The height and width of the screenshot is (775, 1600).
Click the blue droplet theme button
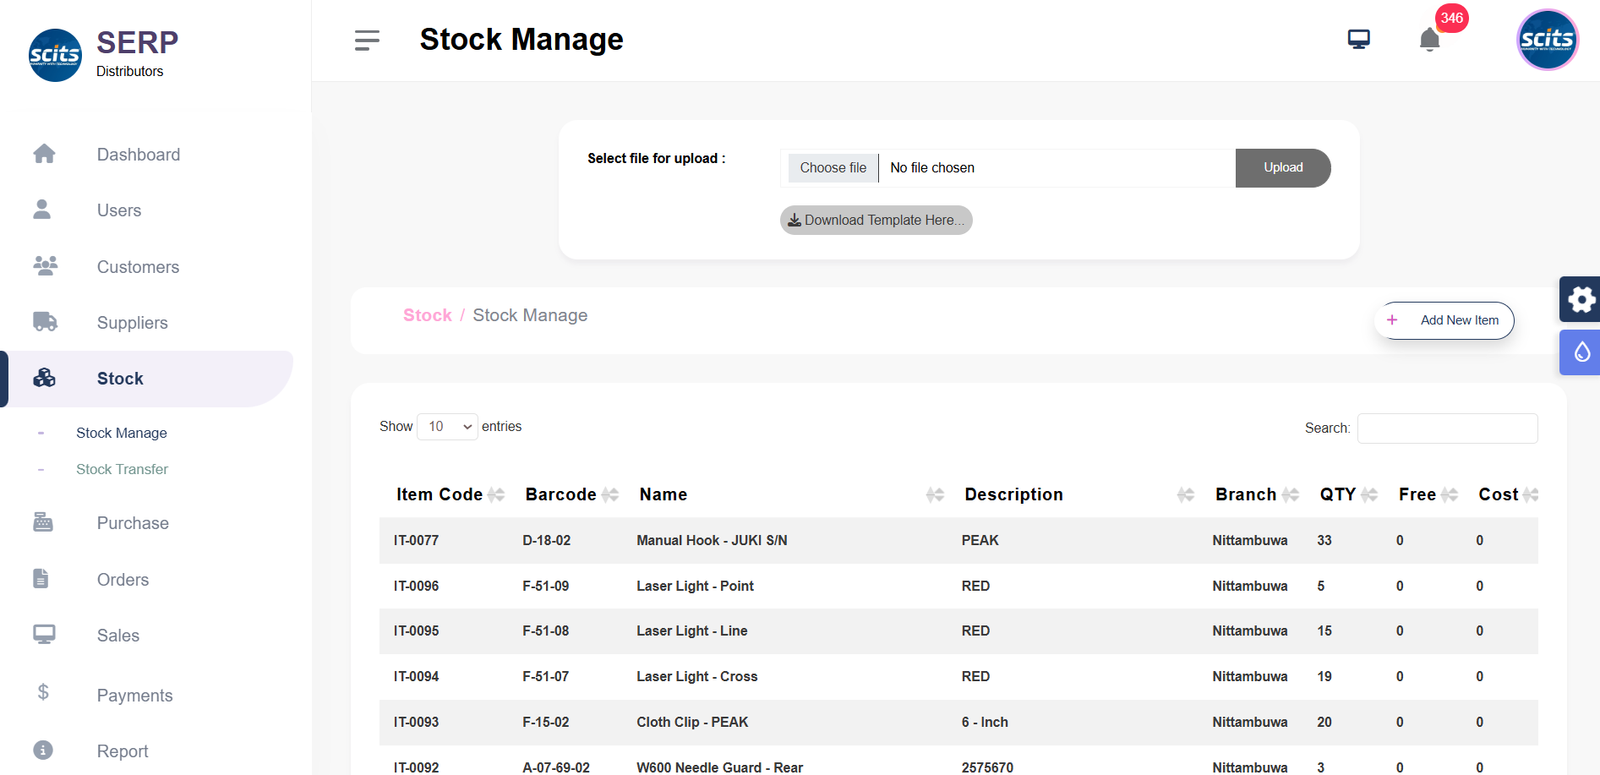coord(1580,352)
